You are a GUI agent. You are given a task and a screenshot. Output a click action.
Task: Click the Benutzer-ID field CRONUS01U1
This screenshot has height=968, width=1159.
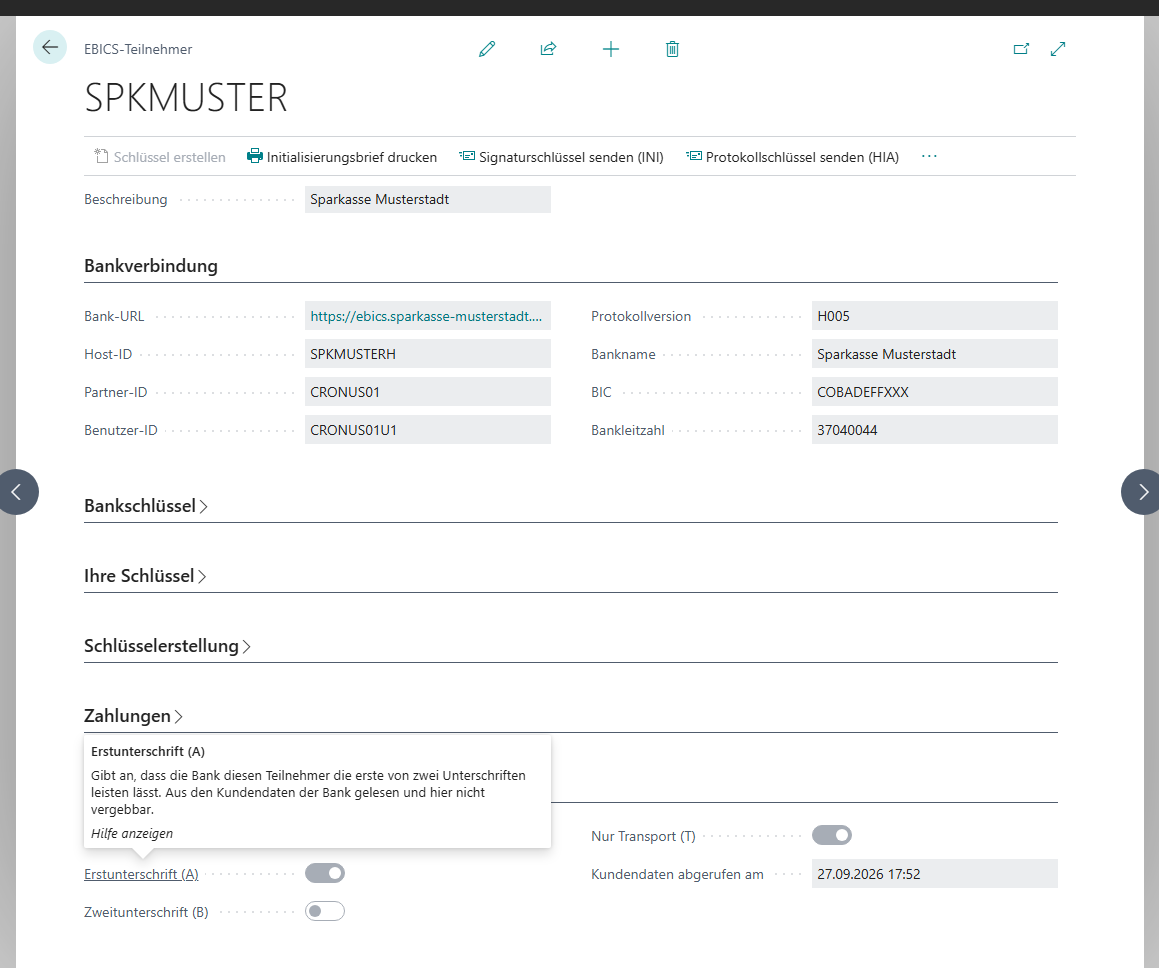pyautogui.click(x=428, y=430)
